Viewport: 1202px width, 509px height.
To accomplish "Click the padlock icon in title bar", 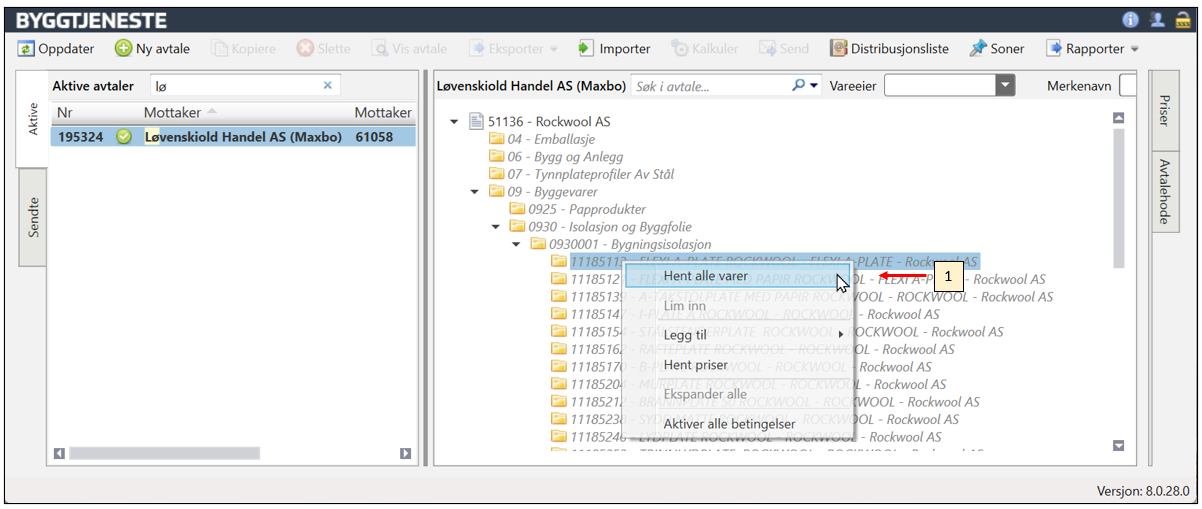I will point(1182,20).
